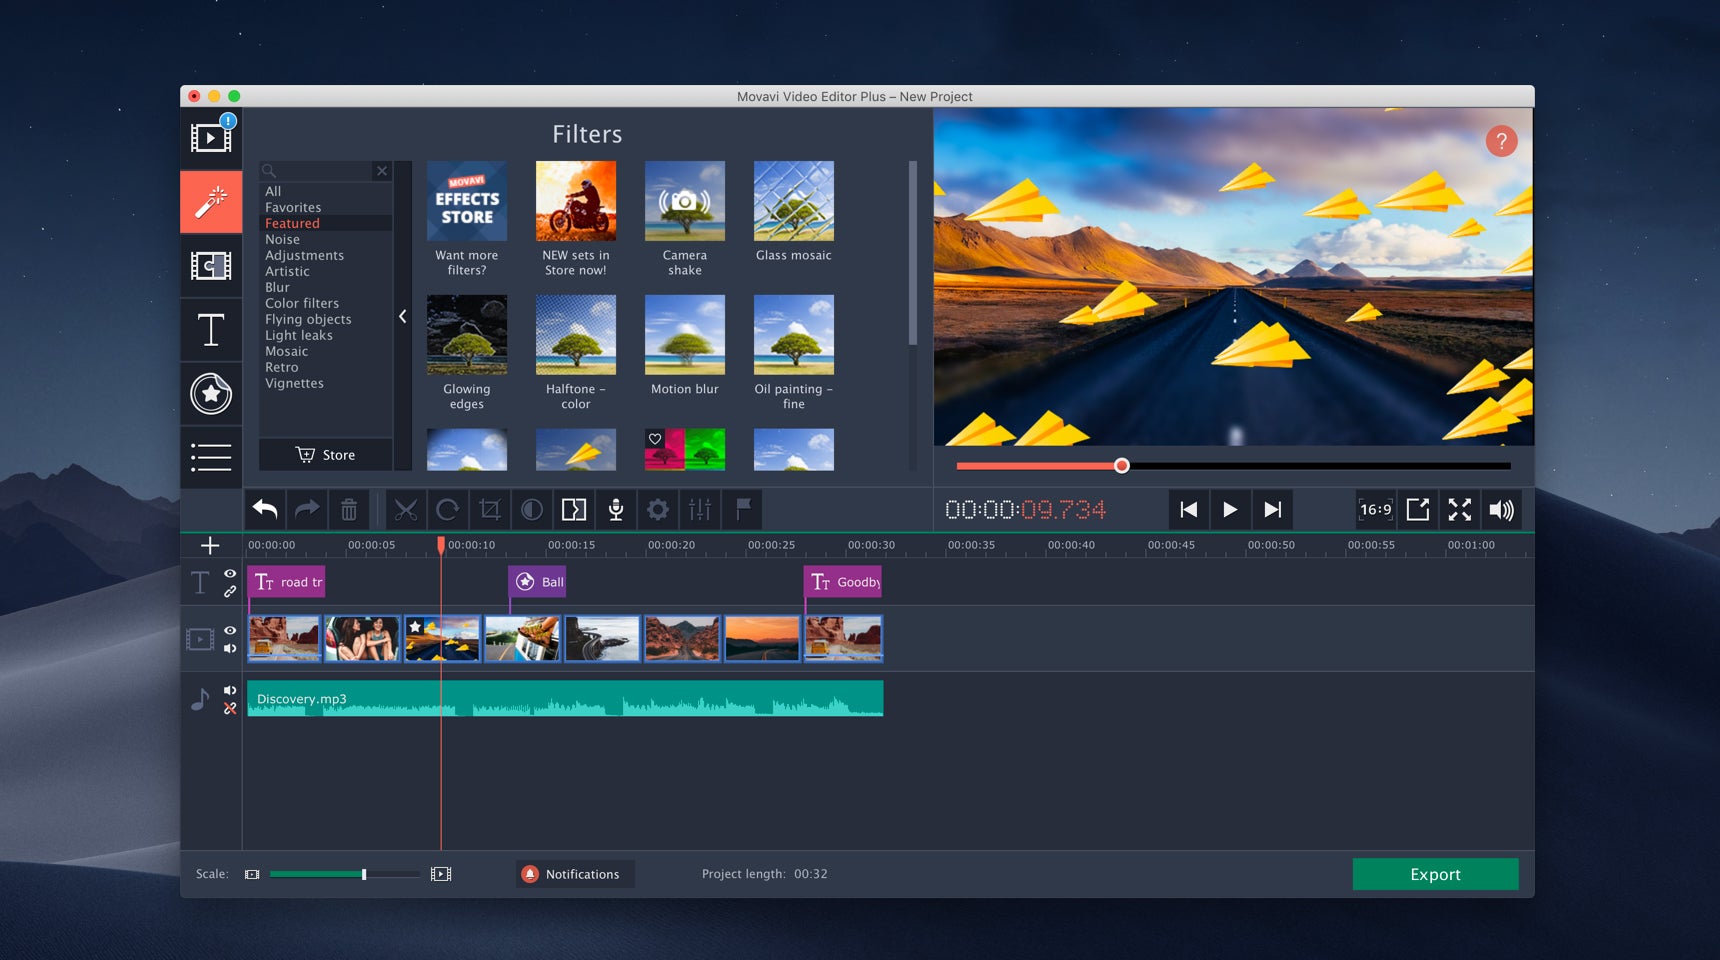Adjust volume with the speaker icon
The image size is (1720, 960).
[x=1501, y=510]
